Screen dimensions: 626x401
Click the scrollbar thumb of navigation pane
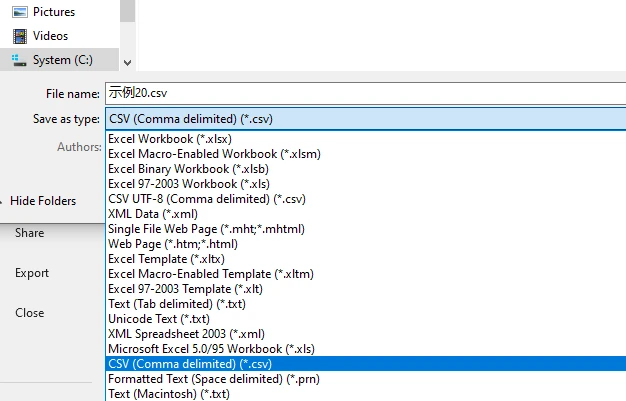pyautogui.click(x=127, y=11)
